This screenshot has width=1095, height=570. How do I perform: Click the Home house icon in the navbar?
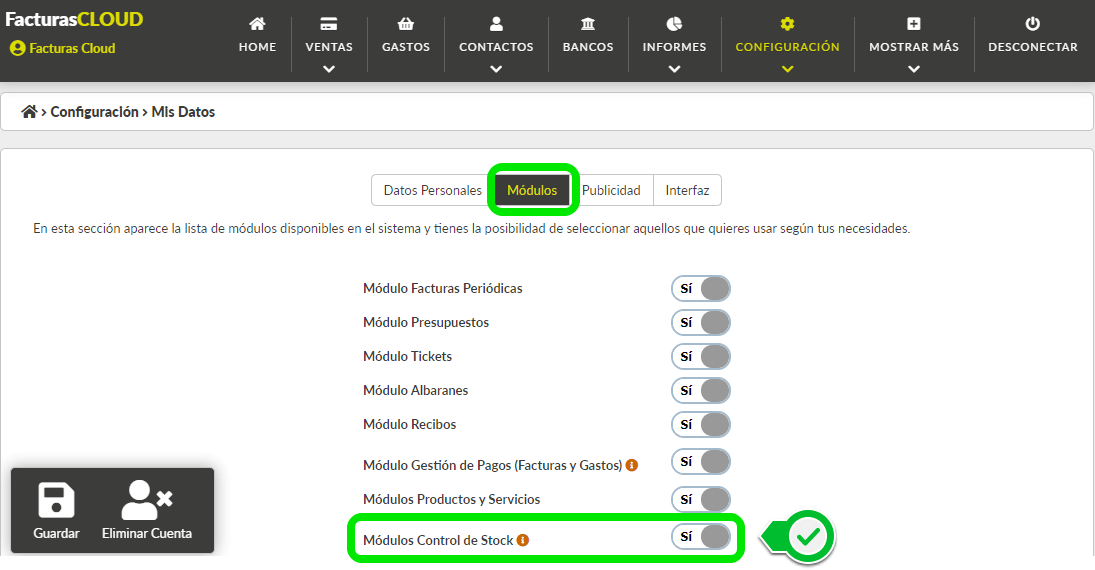tap(257, 24)
